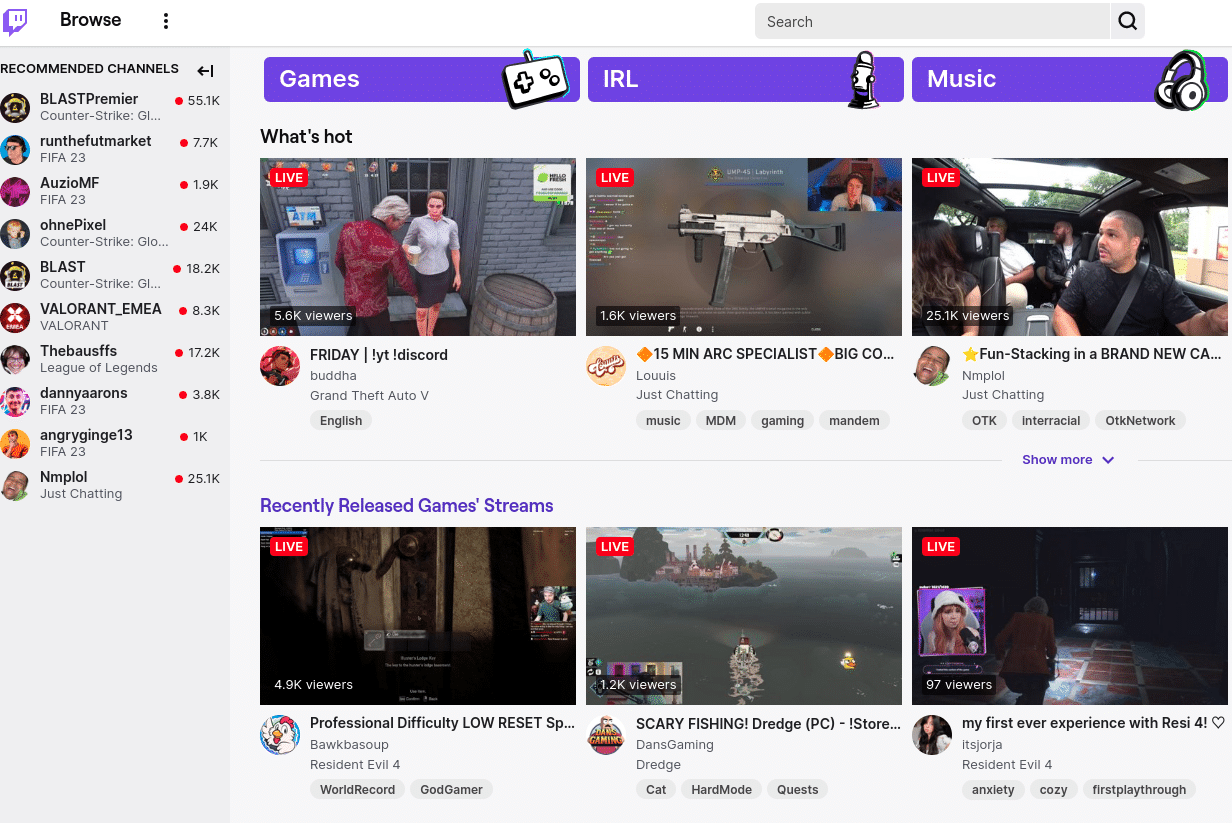The image size is (1232, 823).
Task: Click Nmplol's avatar under car stream
Action: pyautogui.click(x=932, y=366)
